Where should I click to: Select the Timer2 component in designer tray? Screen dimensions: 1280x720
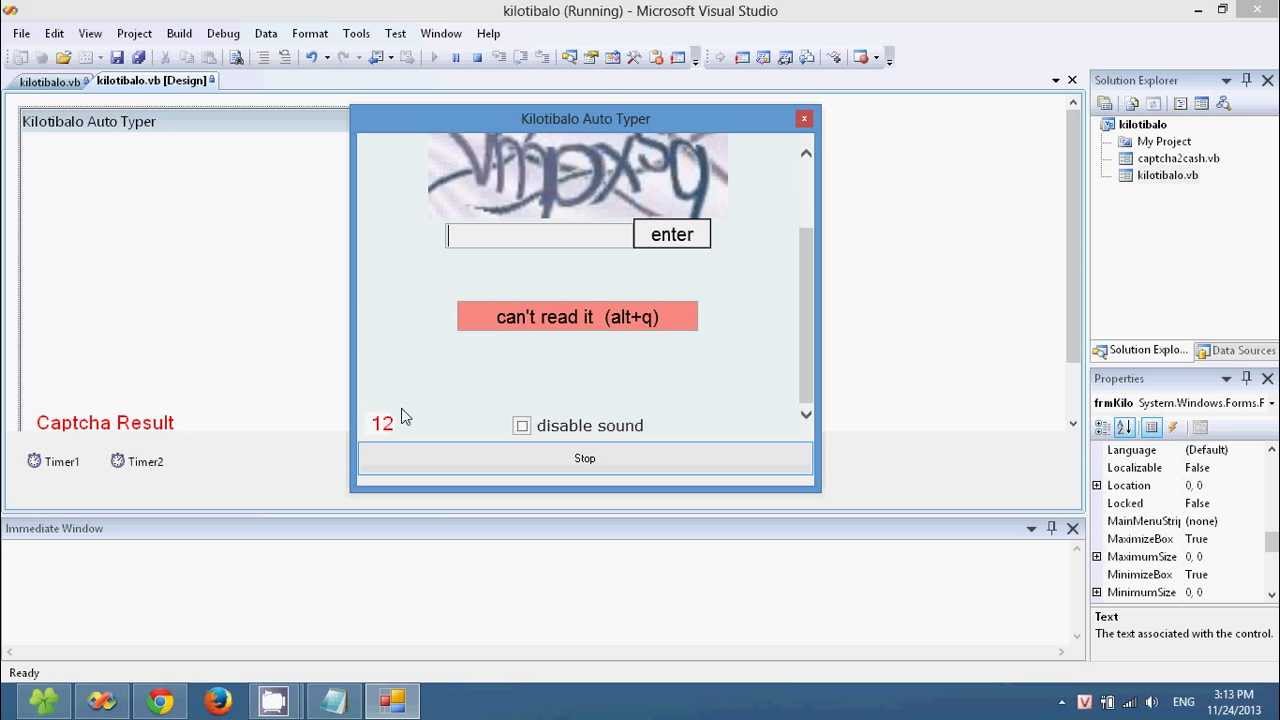137,461
